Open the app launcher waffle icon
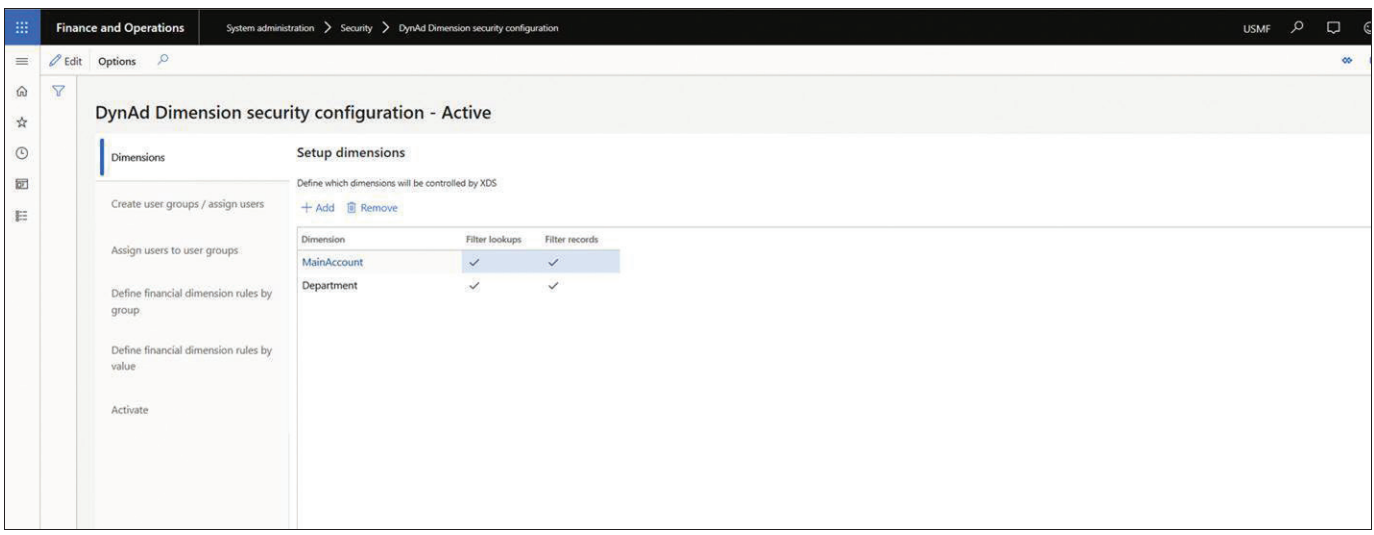 click(21, 28)
